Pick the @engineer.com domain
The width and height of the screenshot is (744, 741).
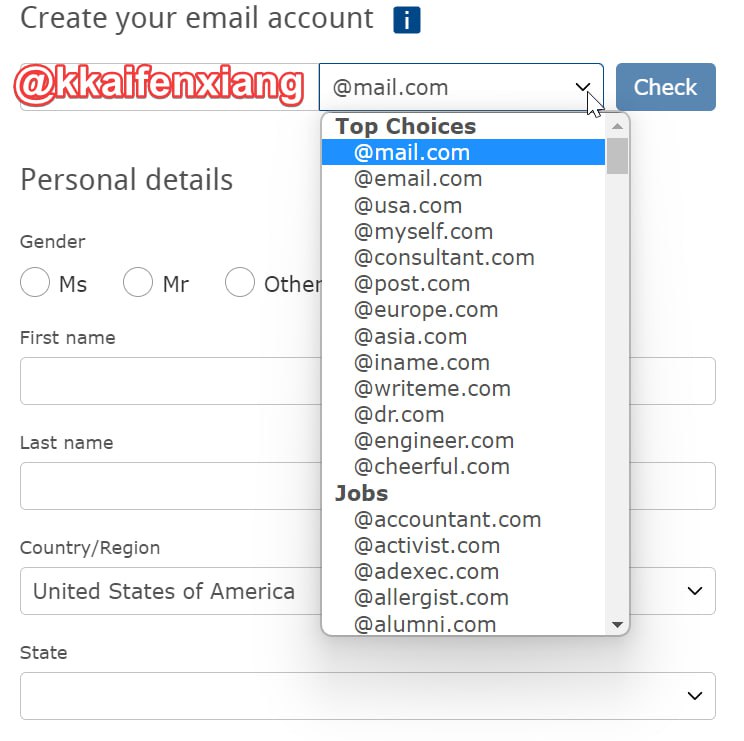click(x=434, y=440)
